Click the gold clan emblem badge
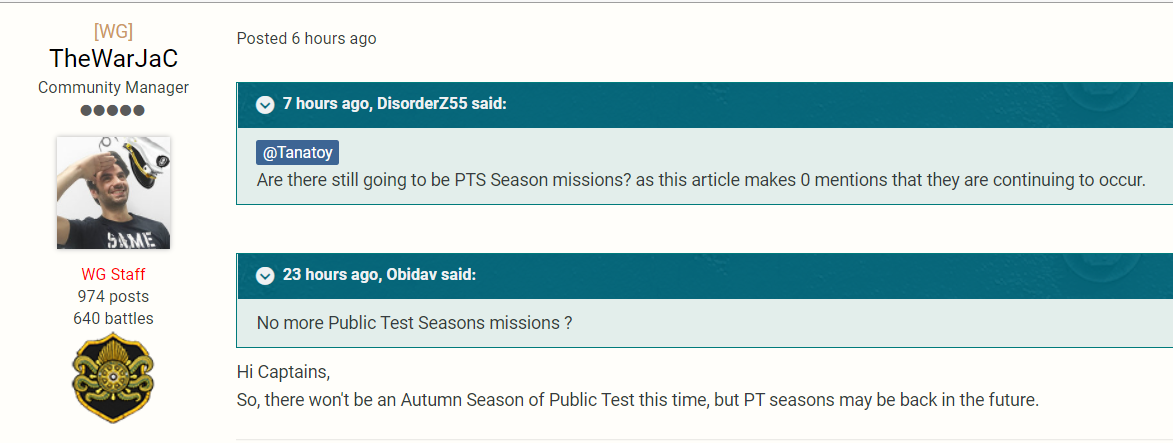The height and width of the screenshot is (443, 1173). 113,378
